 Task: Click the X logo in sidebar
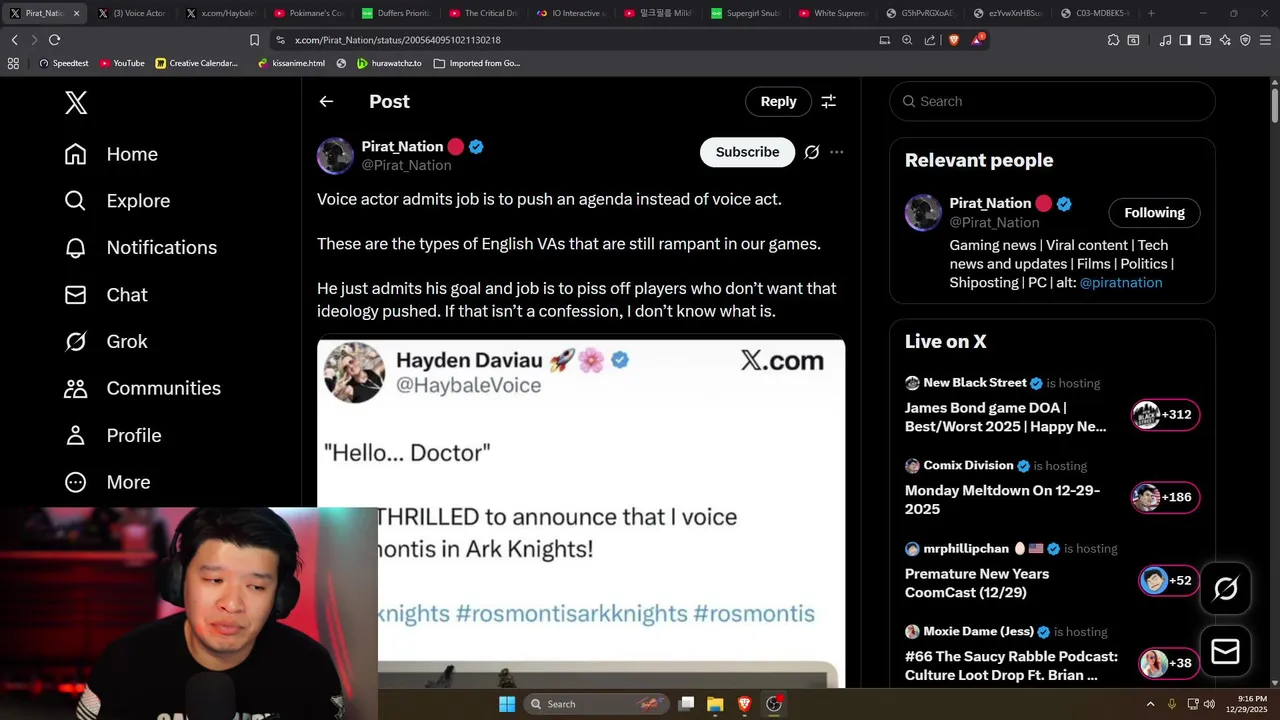click(x=76, y=102)
